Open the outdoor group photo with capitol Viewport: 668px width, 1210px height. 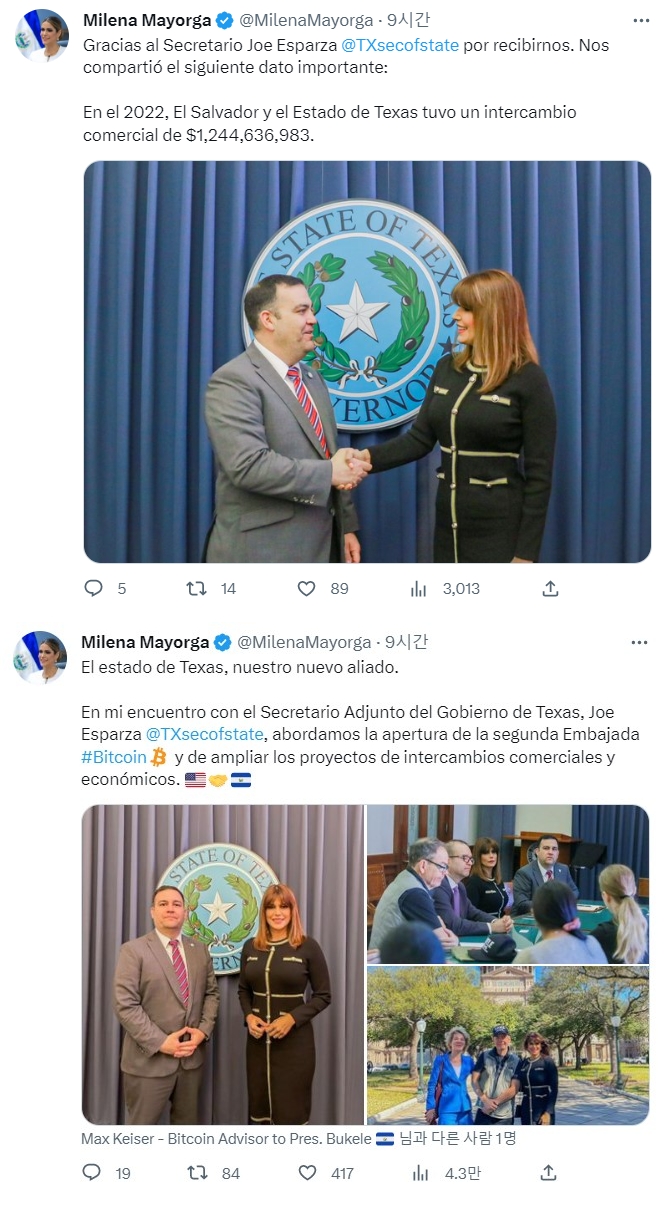[x=508, y=1045]
